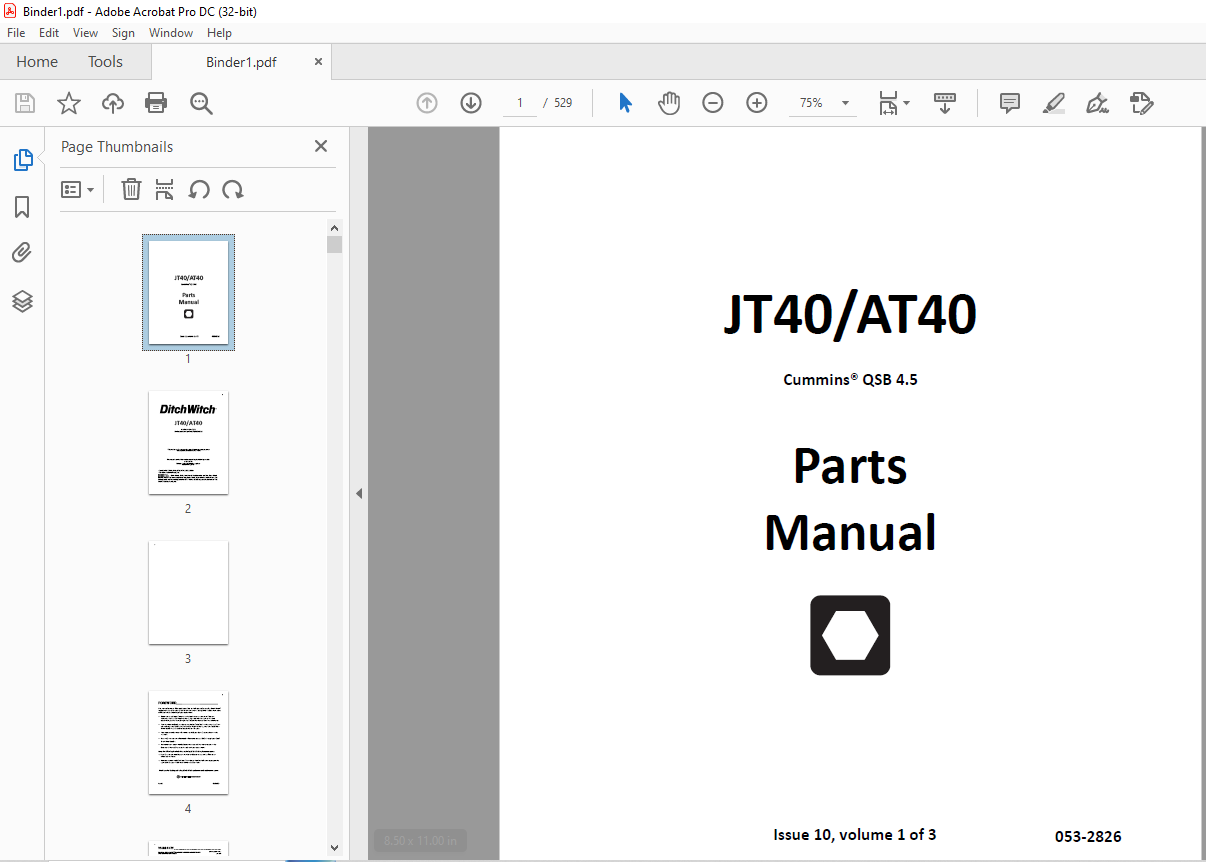The height and width of the screenshot is (862, 1206).
Task: Click the Print pages scissors icon
Action: coord(165,189)
